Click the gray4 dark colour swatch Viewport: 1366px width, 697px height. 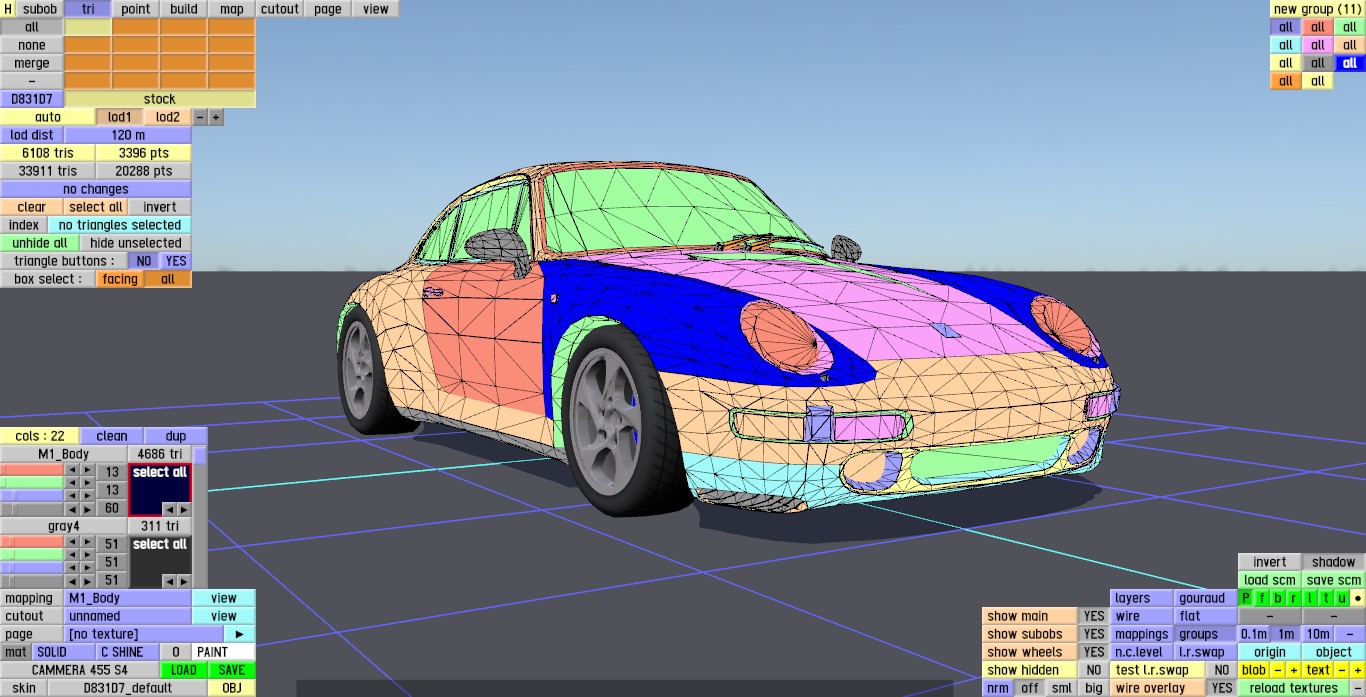point(160,562)
